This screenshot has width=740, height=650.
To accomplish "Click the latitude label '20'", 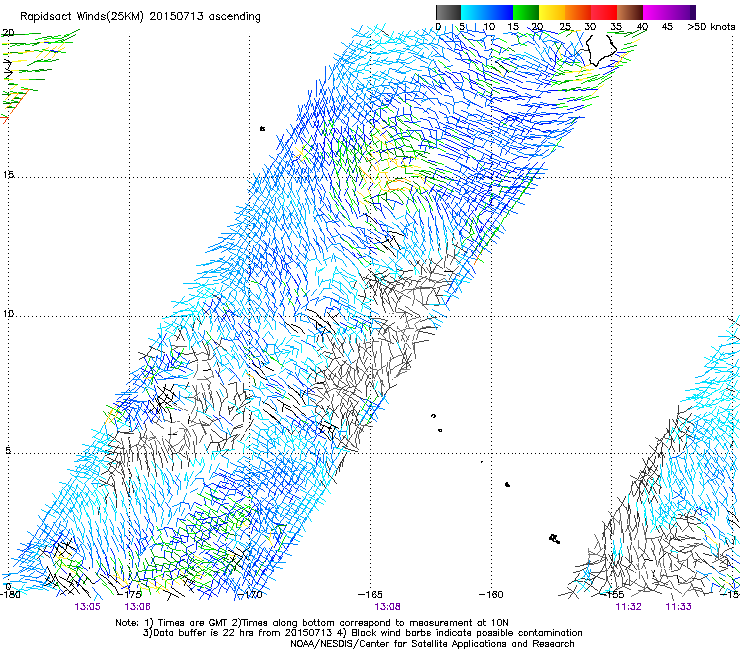I will 8,33.
